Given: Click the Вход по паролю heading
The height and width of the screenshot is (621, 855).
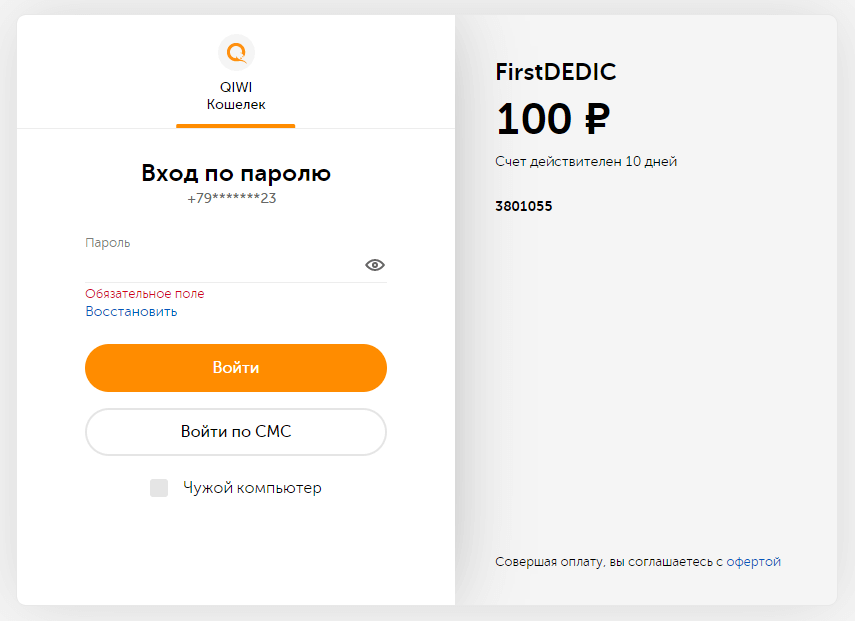Looking at the screenshot, I should pyautogui.click(x=236, y=173).
